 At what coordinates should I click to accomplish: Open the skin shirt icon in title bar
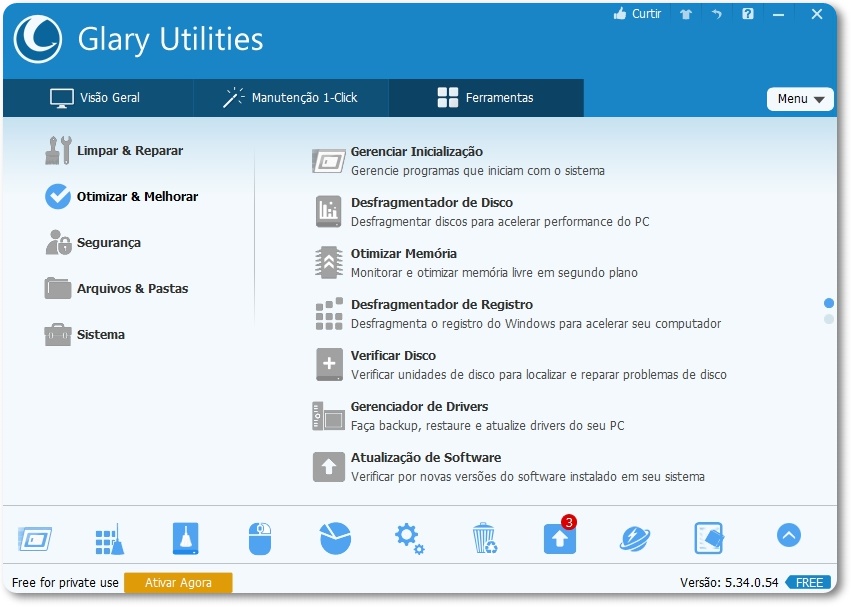pos(686,14)
